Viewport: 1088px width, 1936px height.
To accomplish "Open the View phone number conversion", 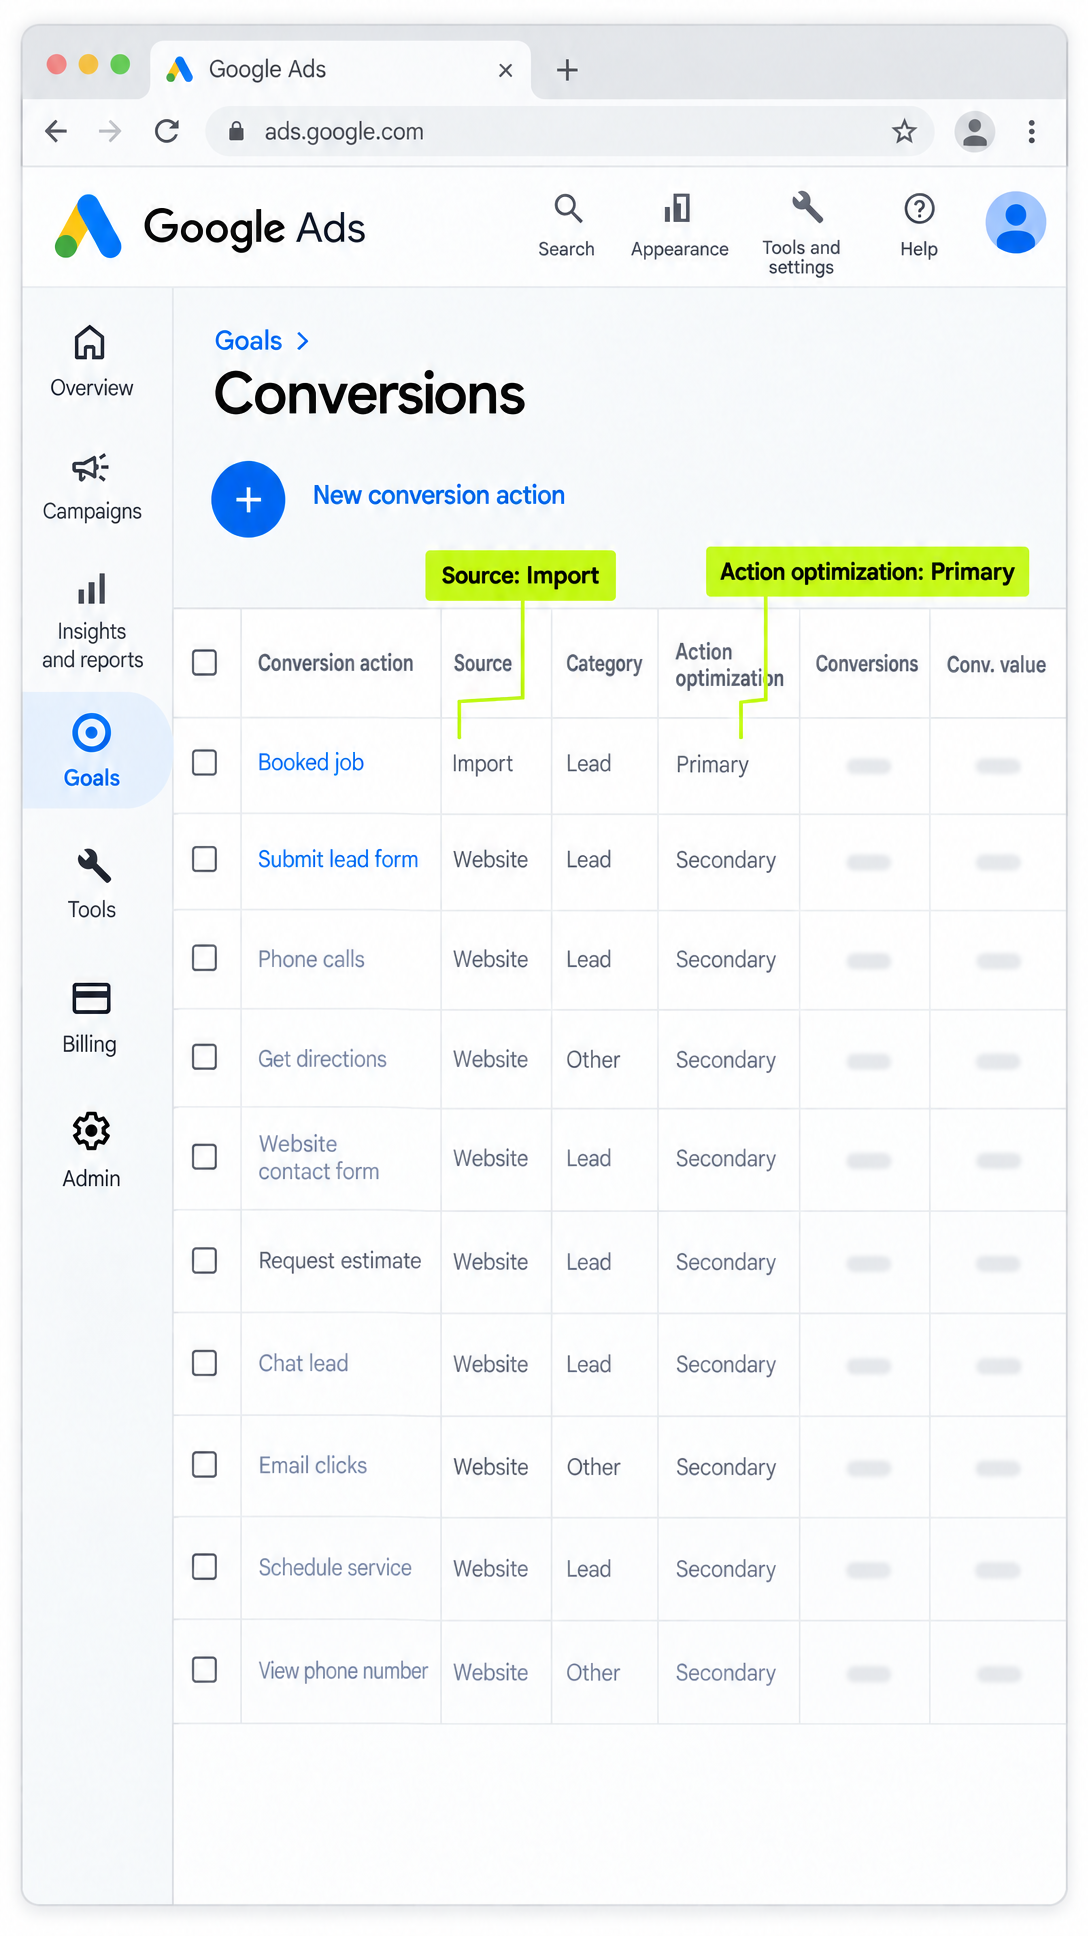I will (343, 1671).
